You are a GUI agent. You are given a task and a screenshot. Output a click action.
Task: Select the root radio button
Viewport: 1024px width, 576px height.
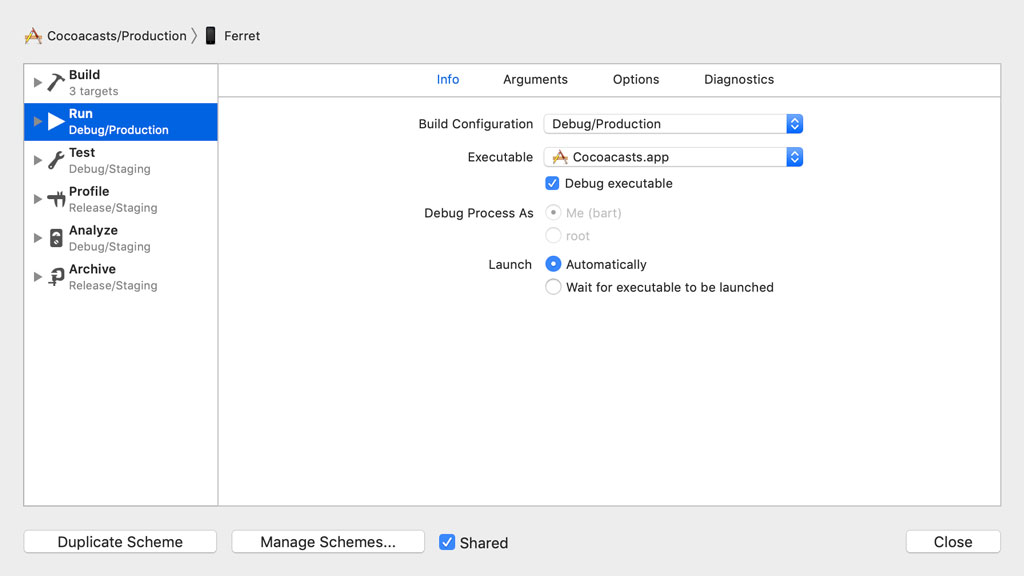pos(553,236)
